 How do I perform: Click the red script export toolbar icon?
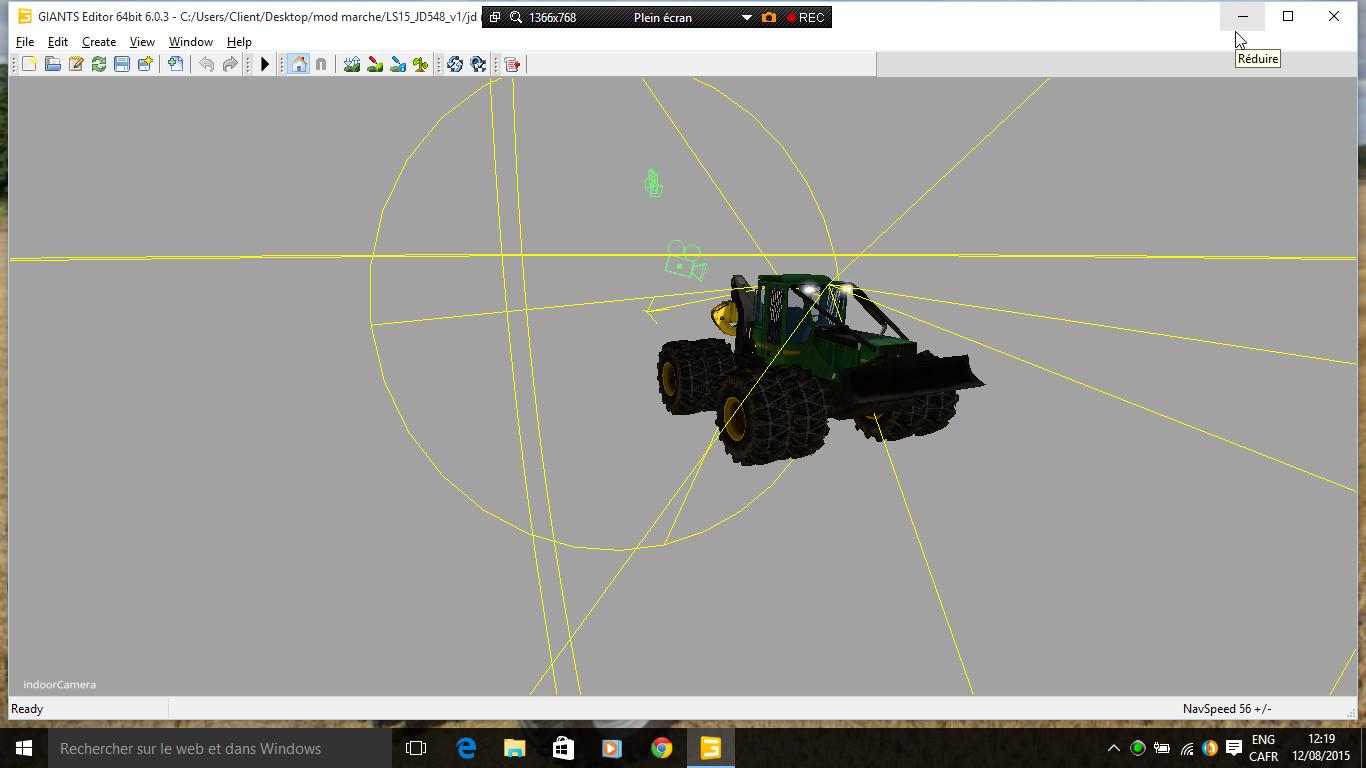pos(512,64)
